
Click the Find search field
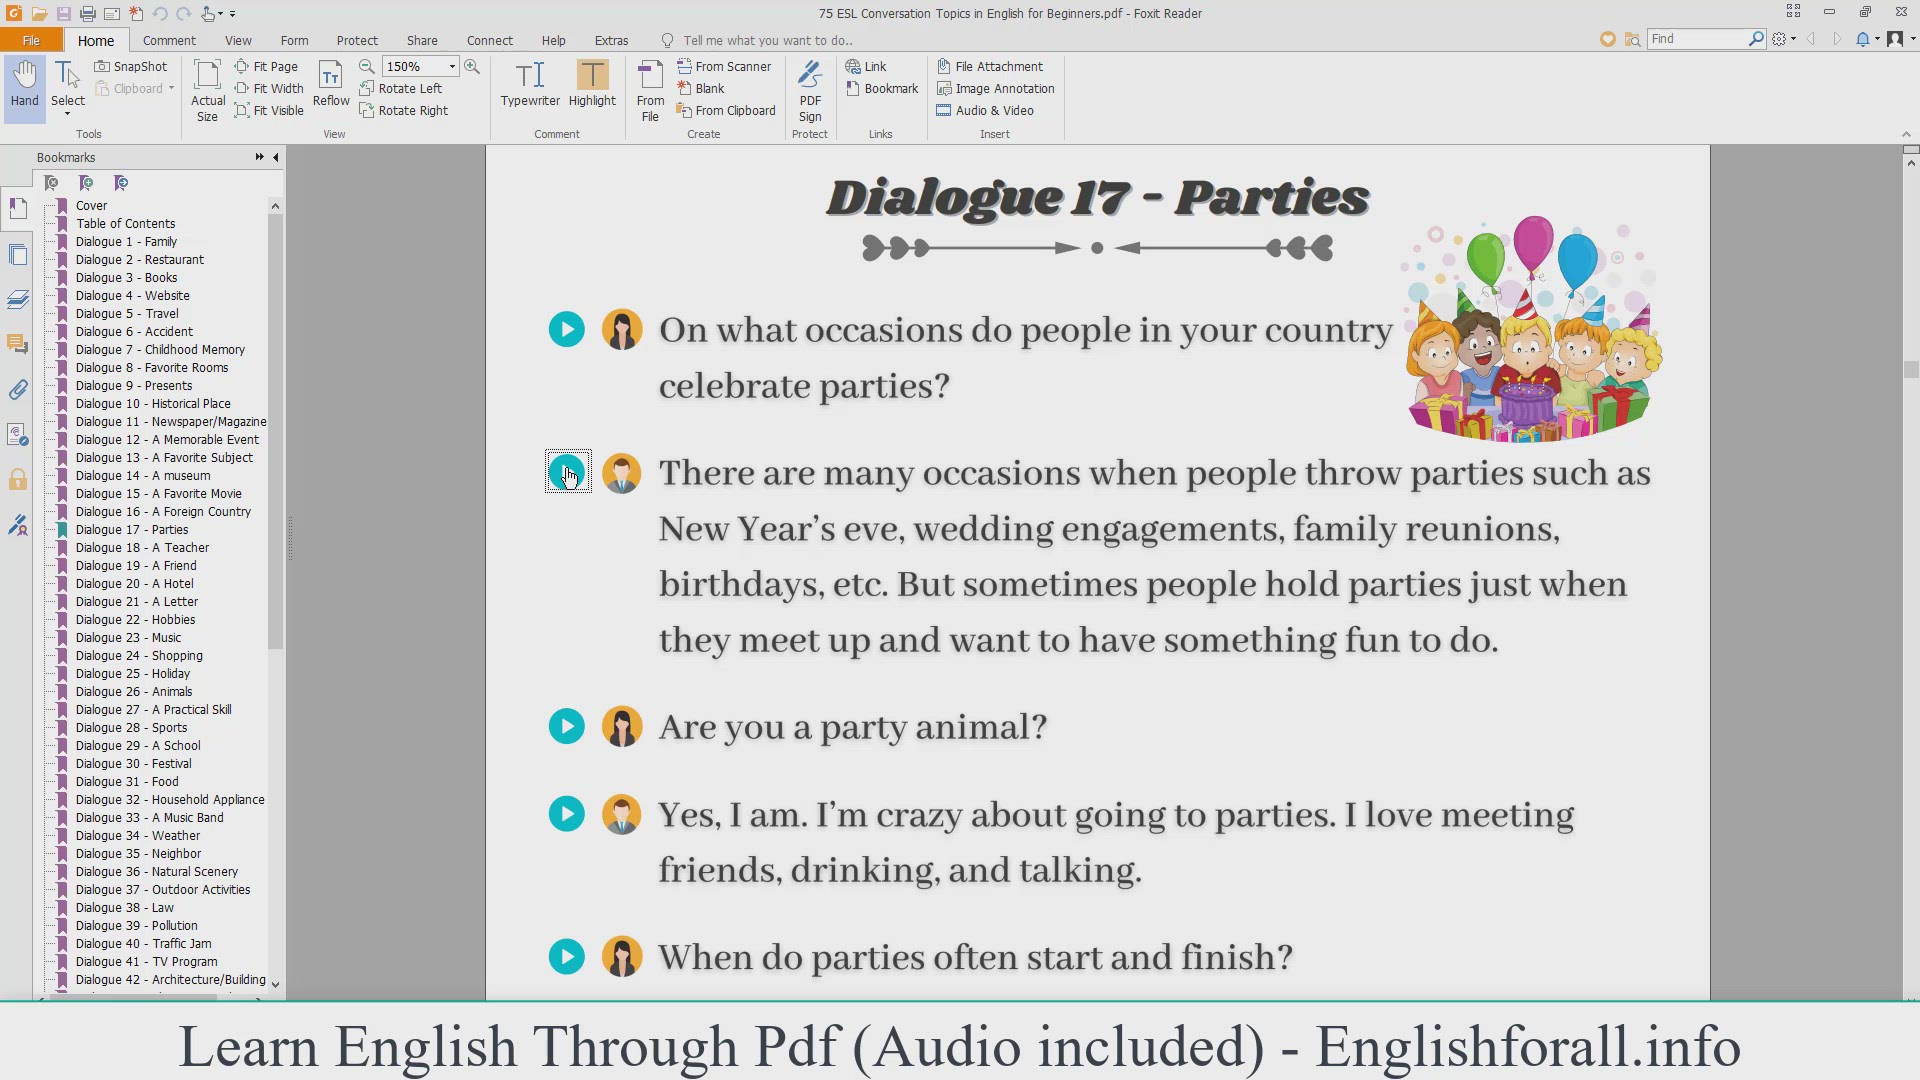click(x=1696, y=39)
